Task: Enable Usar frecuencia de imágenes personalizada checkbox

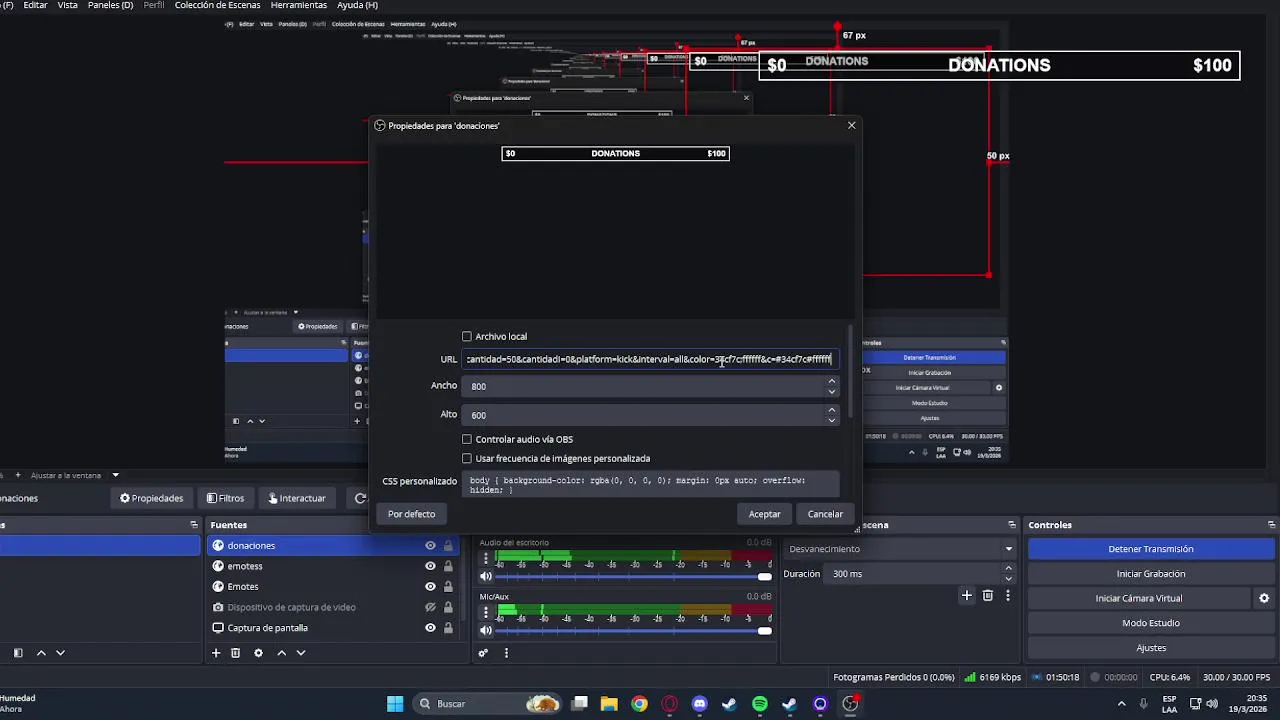Action: 467,459
